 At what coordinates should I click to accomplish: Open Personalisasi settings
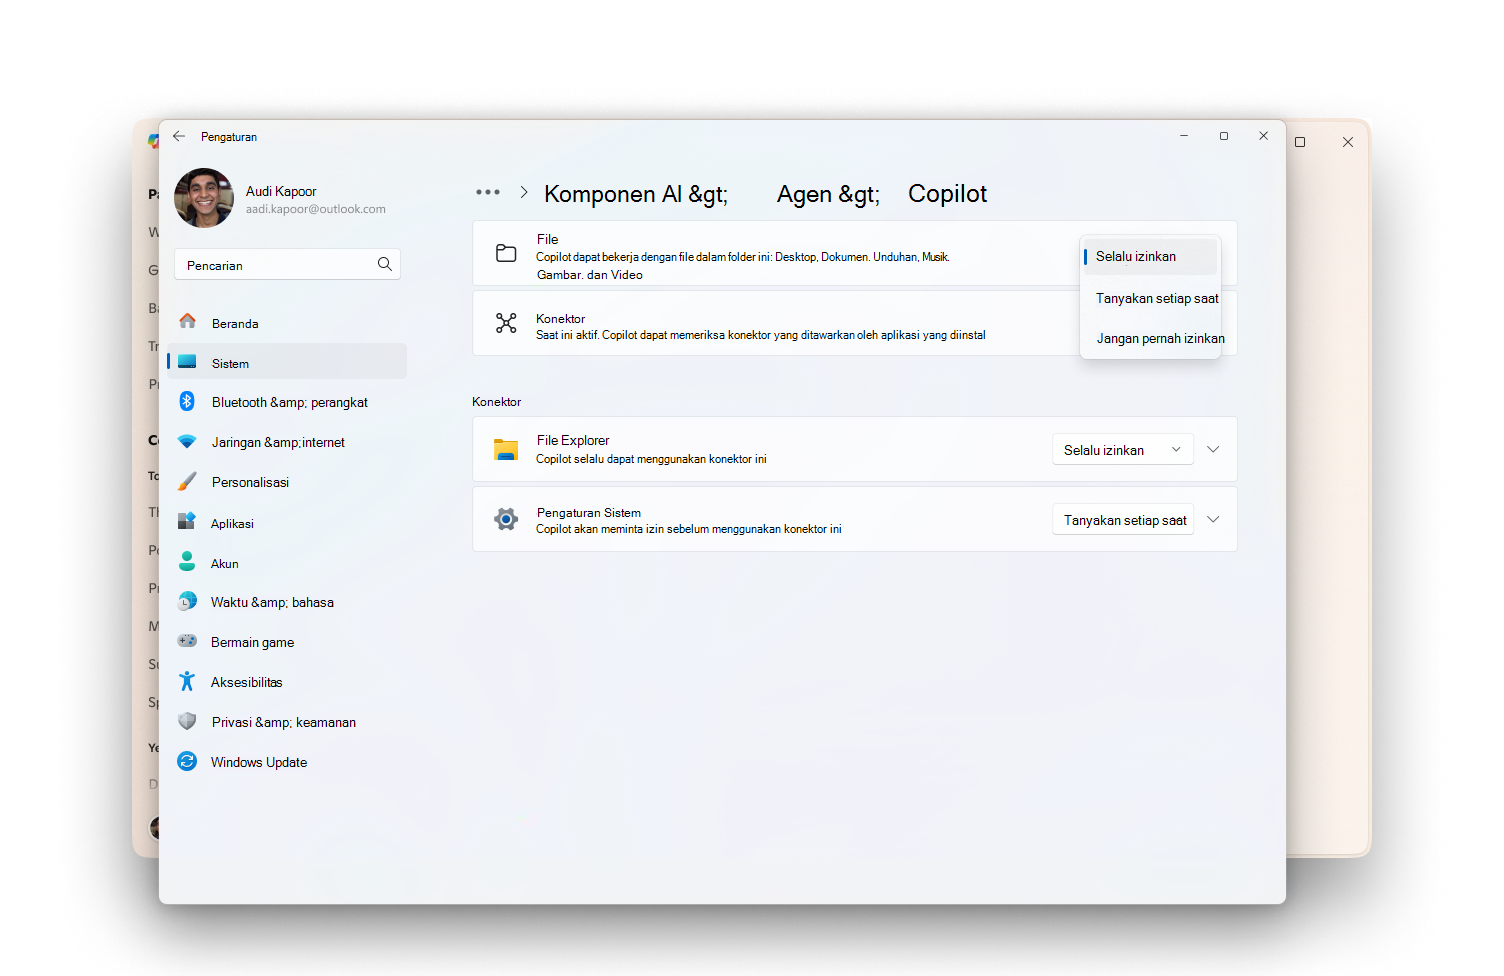tap(287, 482)
